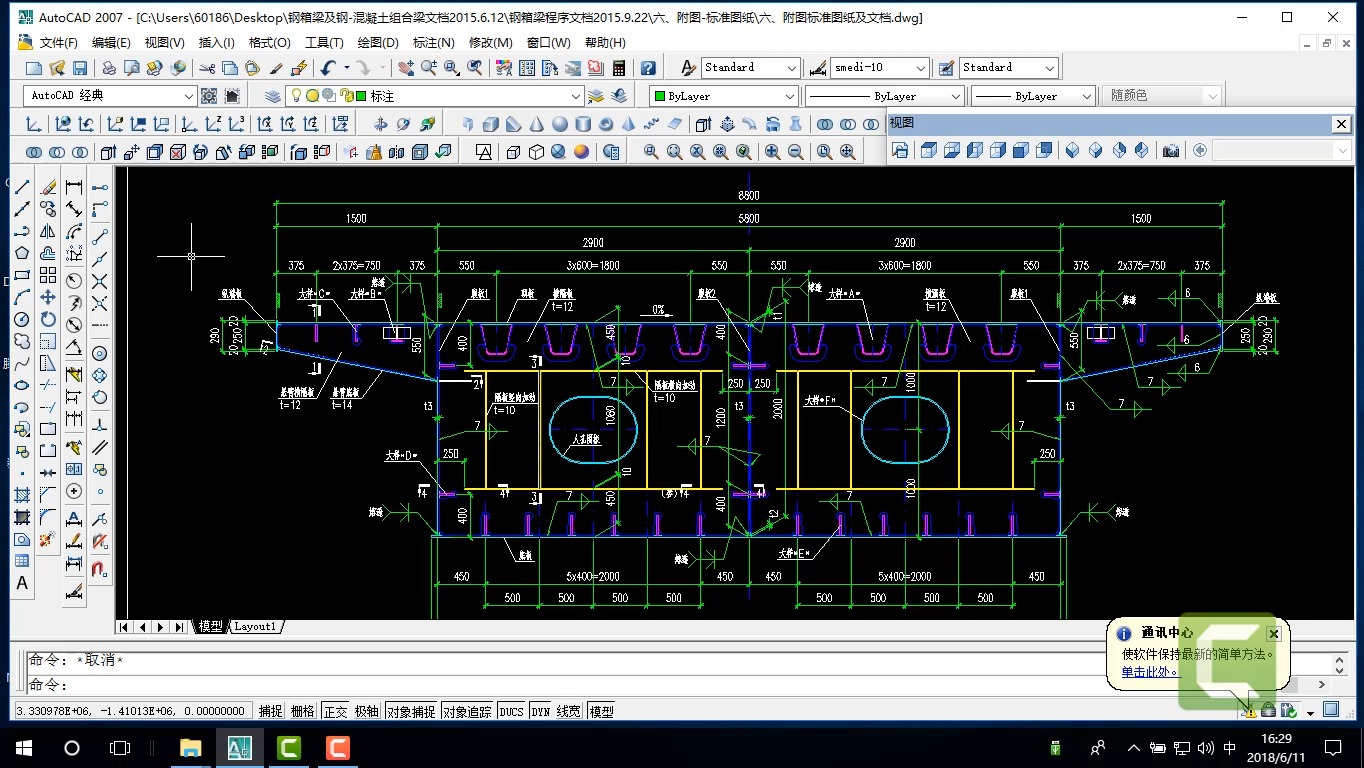Select the Rectangle draw tool
Viewport: 1364px width, 768px height.
[22, 275]
